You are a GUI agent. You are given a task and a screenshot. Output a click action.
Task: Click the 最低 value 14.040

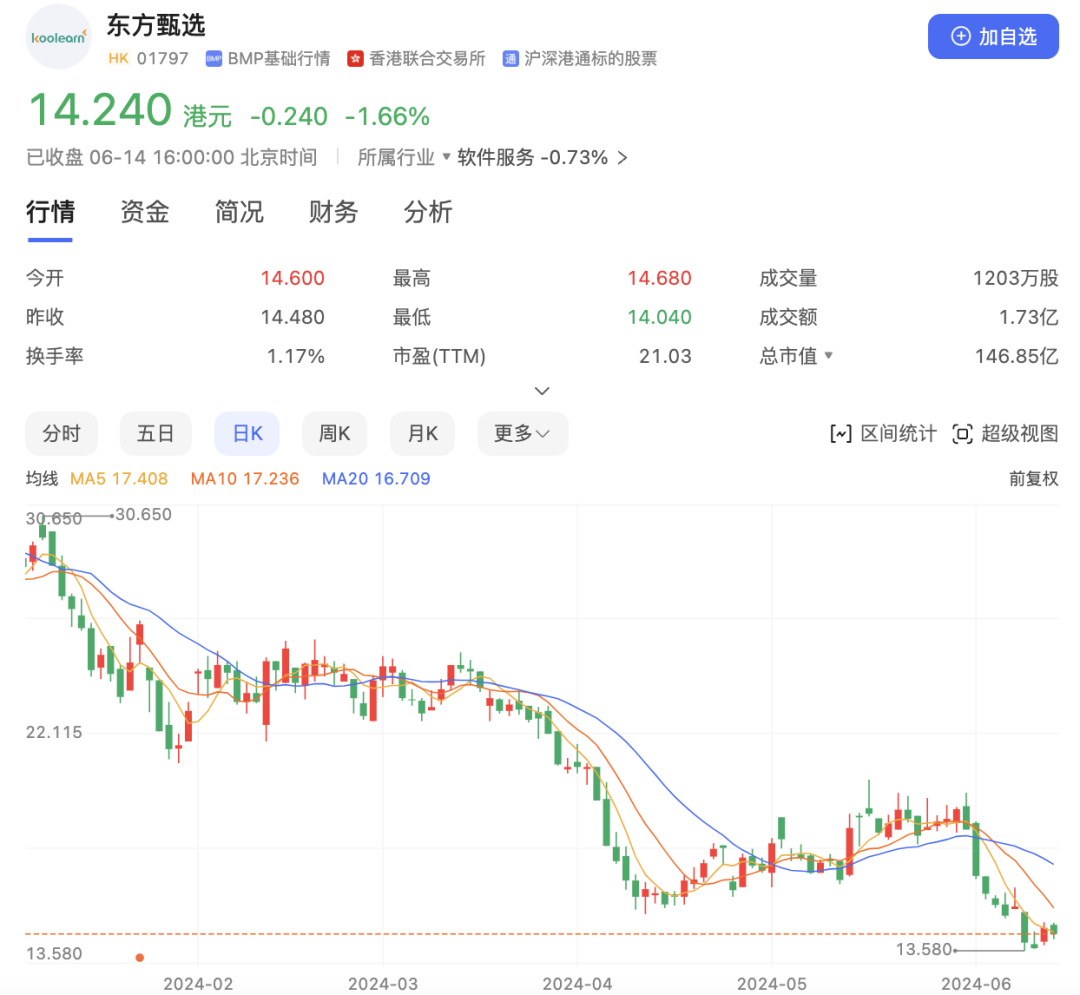coord(659,317)
